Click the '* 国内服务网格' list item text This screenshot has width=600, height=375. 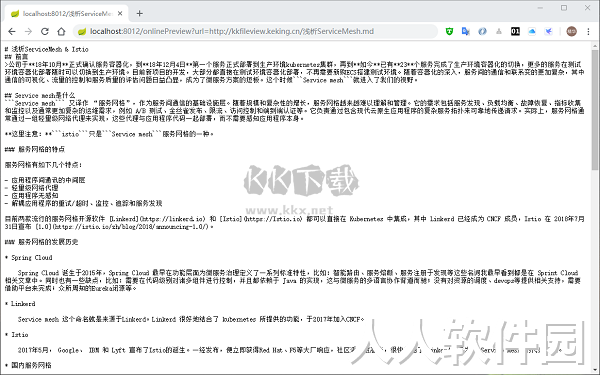click(x=28, y=365)
